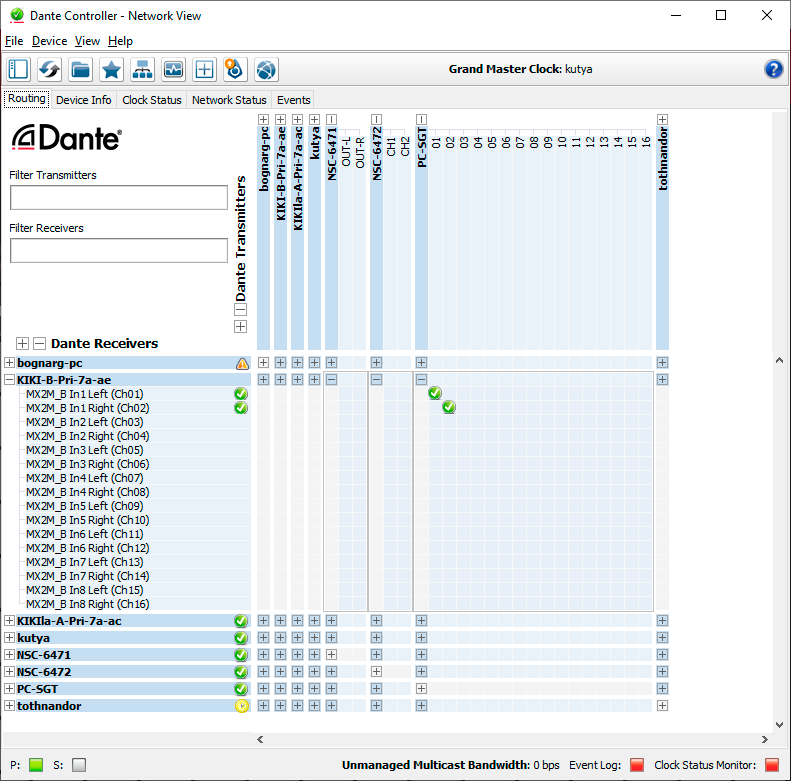This screenshot has height=781, width=791.
Task: Expand the tothnandor transmitter column
Action: tap(662, 120)
